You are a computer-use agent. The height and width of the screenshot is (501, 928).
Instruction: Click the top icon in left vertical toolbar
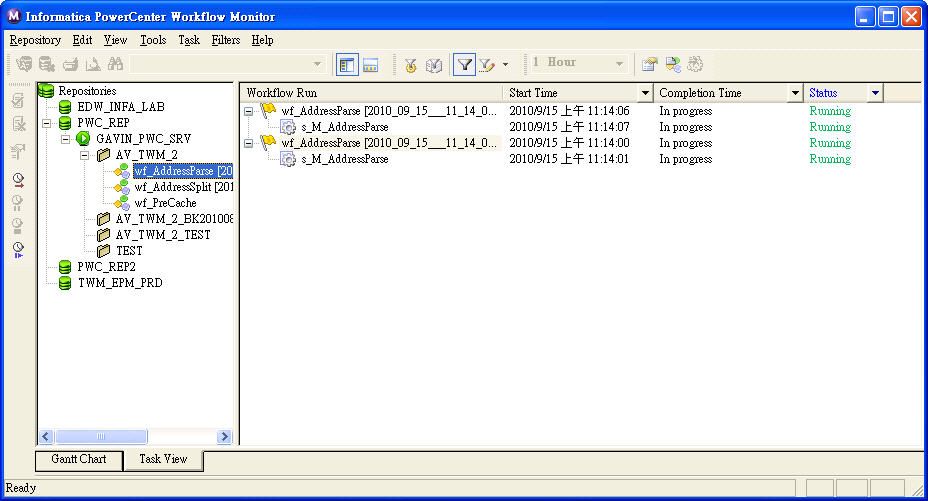tap(18, 100)
